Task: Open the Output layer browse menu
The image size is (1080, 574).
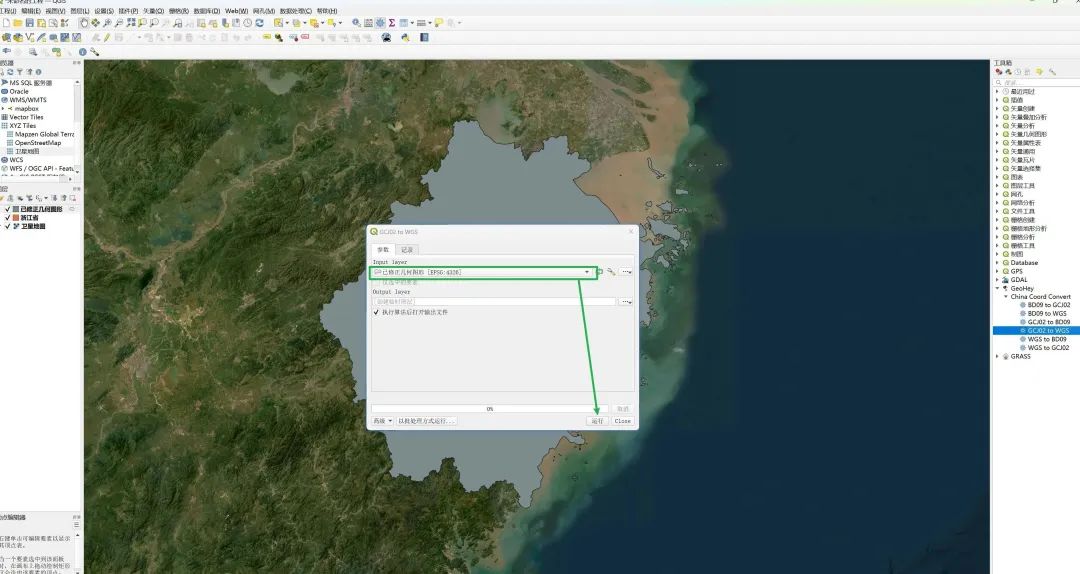Action: [625, 301]
